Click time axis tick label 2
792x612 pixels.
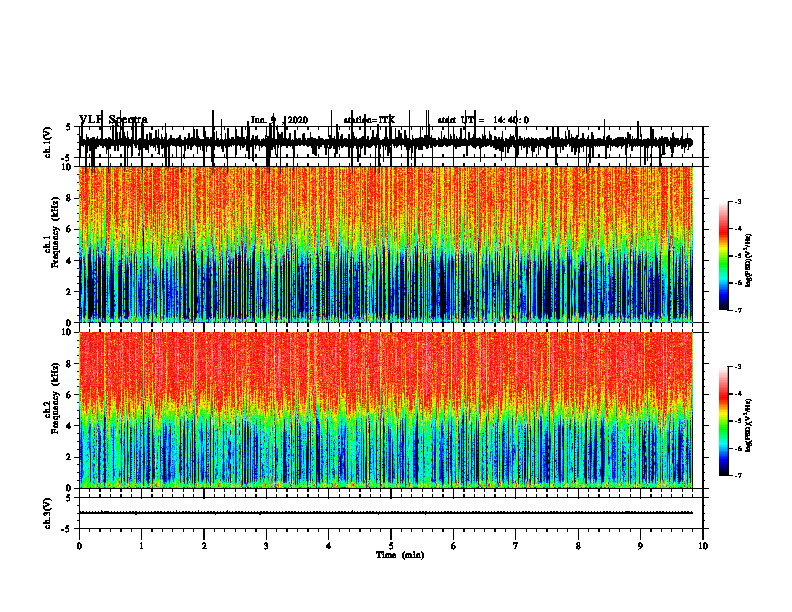(204, 546)
